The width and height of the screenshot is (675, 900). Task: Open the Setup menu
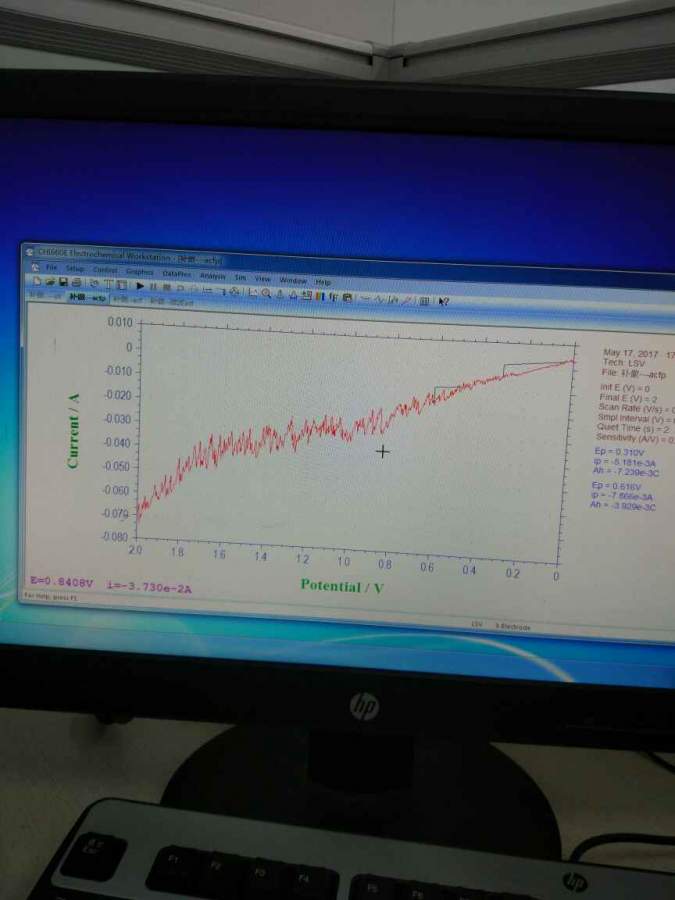click(x=75, y=269)
